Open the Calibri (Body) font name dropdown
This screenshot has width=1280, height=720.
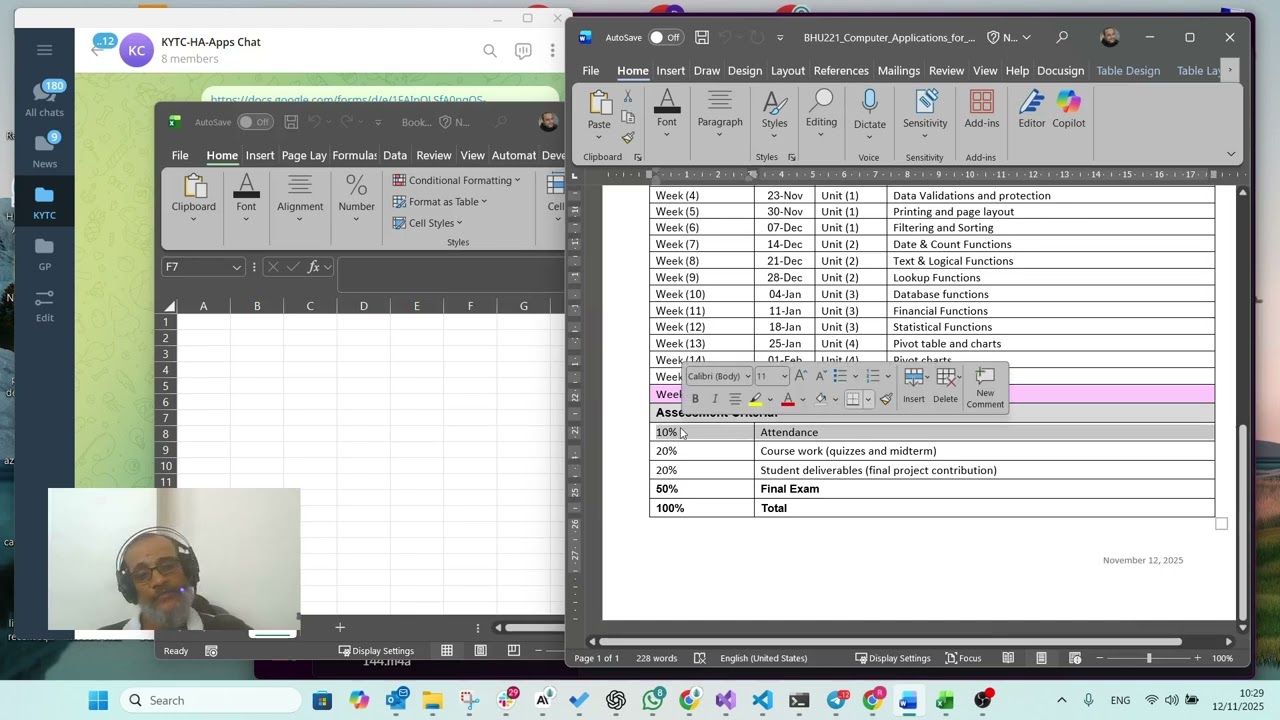pyautogui.click(x=747, y=377)
